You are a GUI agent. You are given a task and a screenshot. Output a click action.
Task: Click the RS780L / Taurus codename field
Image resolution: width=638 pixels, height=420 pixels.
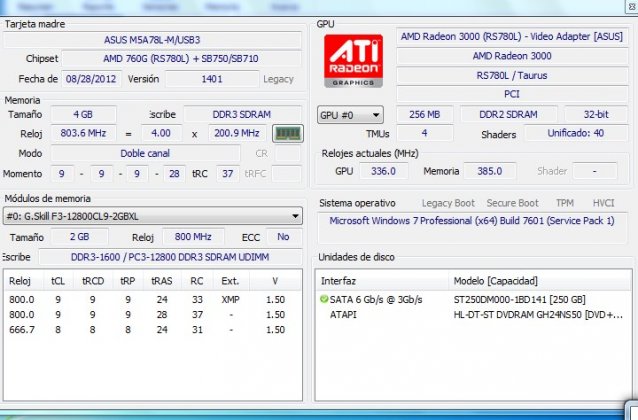(x=512, y=75)
